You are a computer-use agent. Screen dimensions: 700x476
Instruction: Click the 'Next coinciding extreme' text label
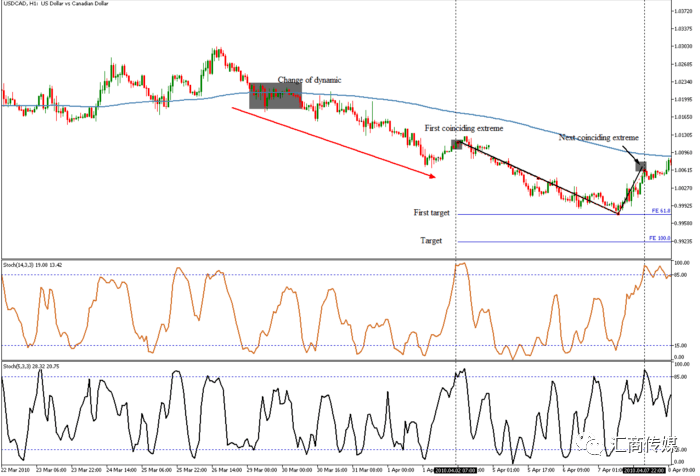click(599, 138)
